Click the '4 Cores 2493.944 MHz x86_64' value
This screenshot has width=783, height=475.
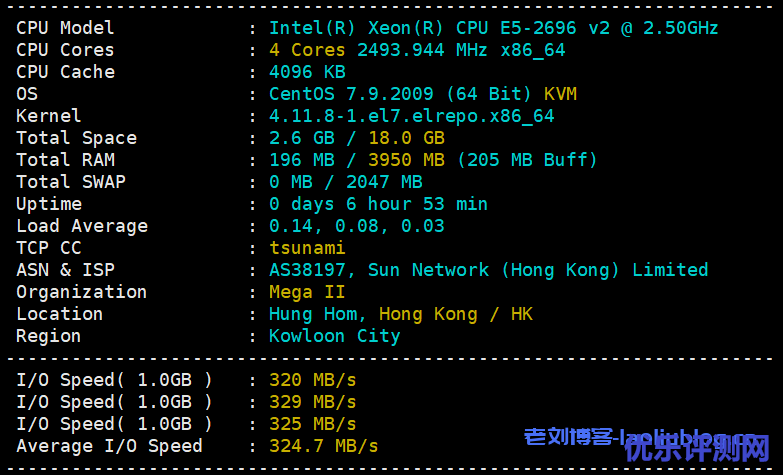pos(417,50)
